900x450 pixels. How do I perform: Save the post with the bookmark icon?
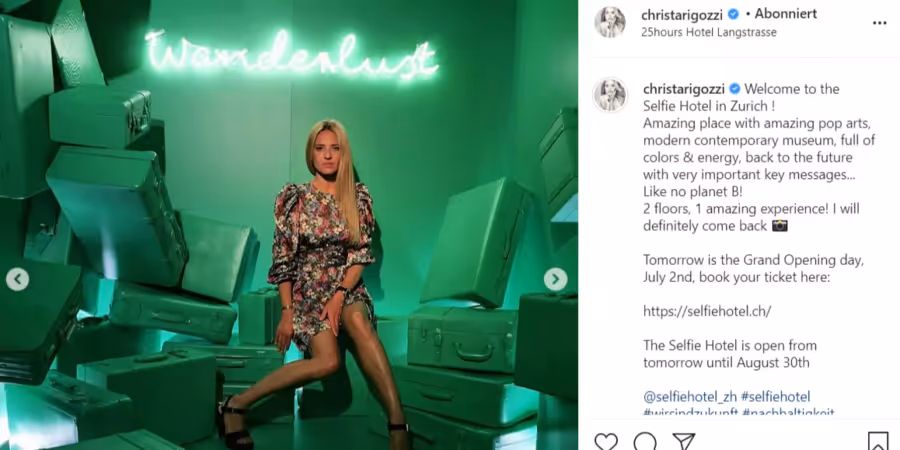pyautogui.click(x=878, y=441)
